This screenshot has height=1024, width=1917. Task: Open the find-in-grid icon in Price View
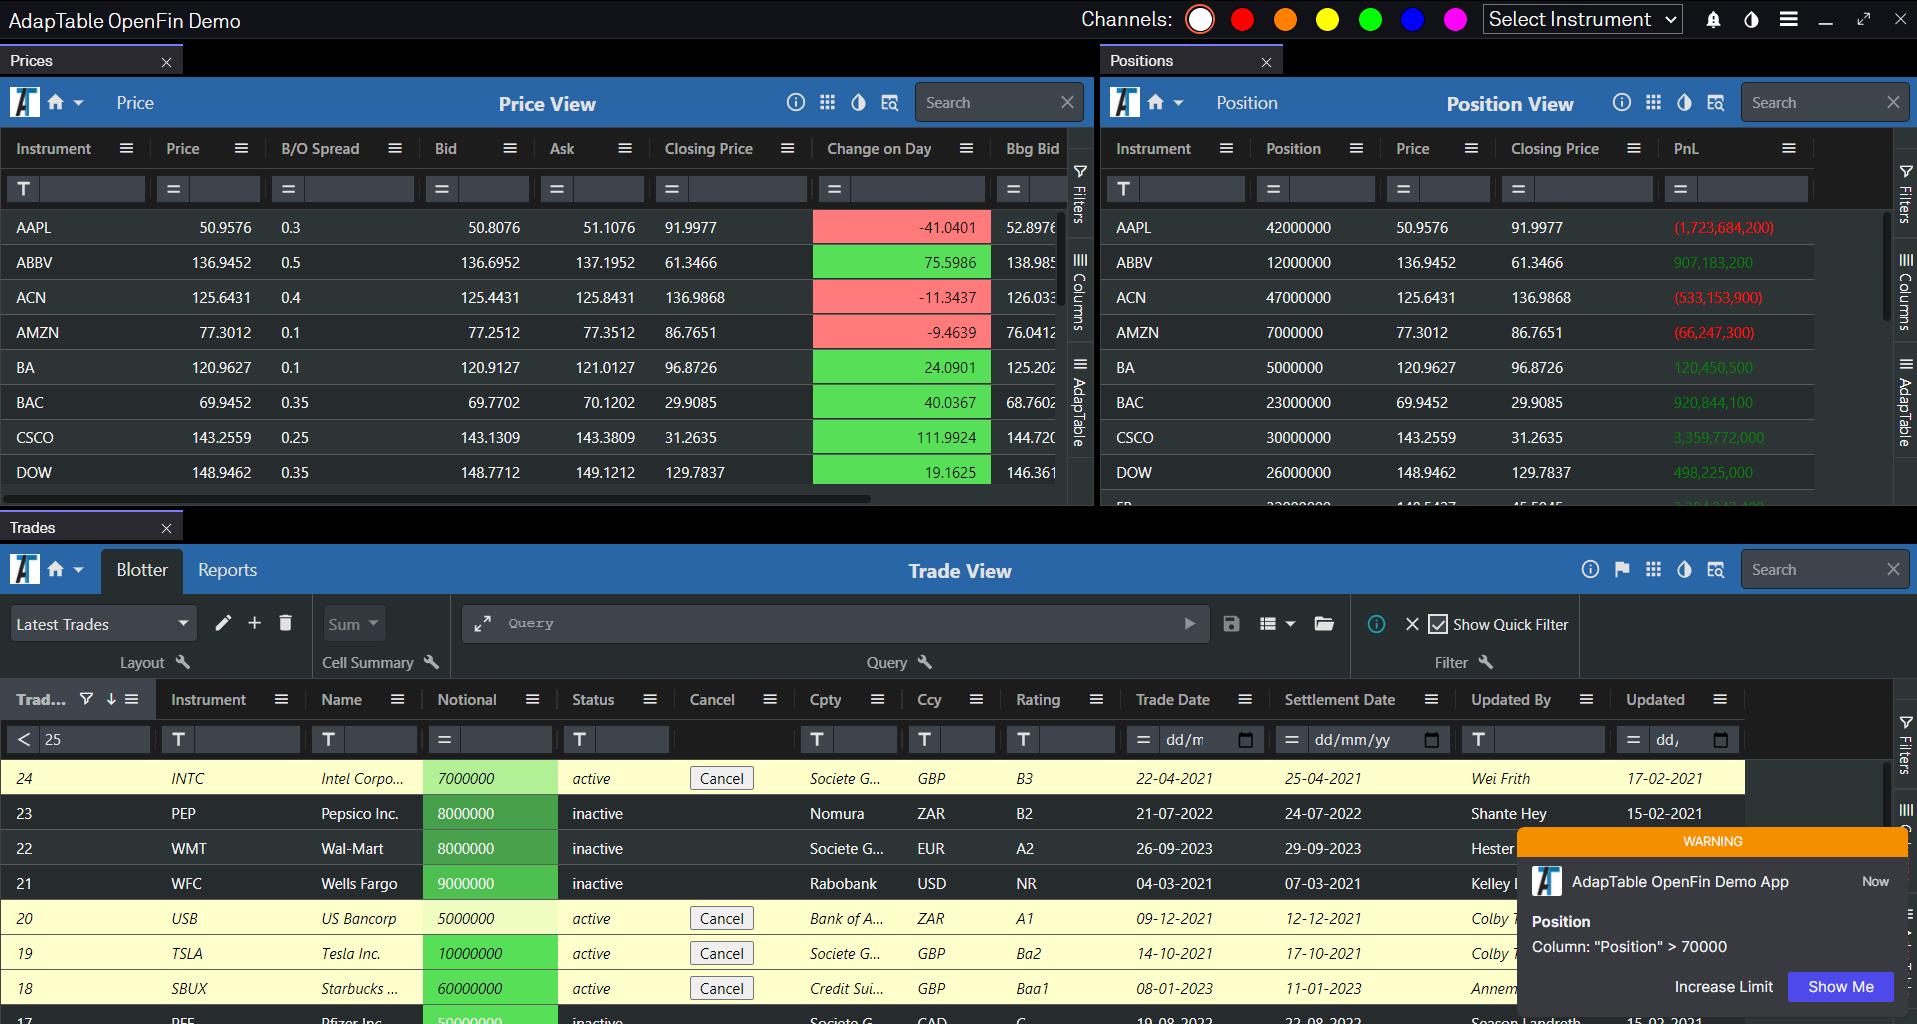pos(890,102)
